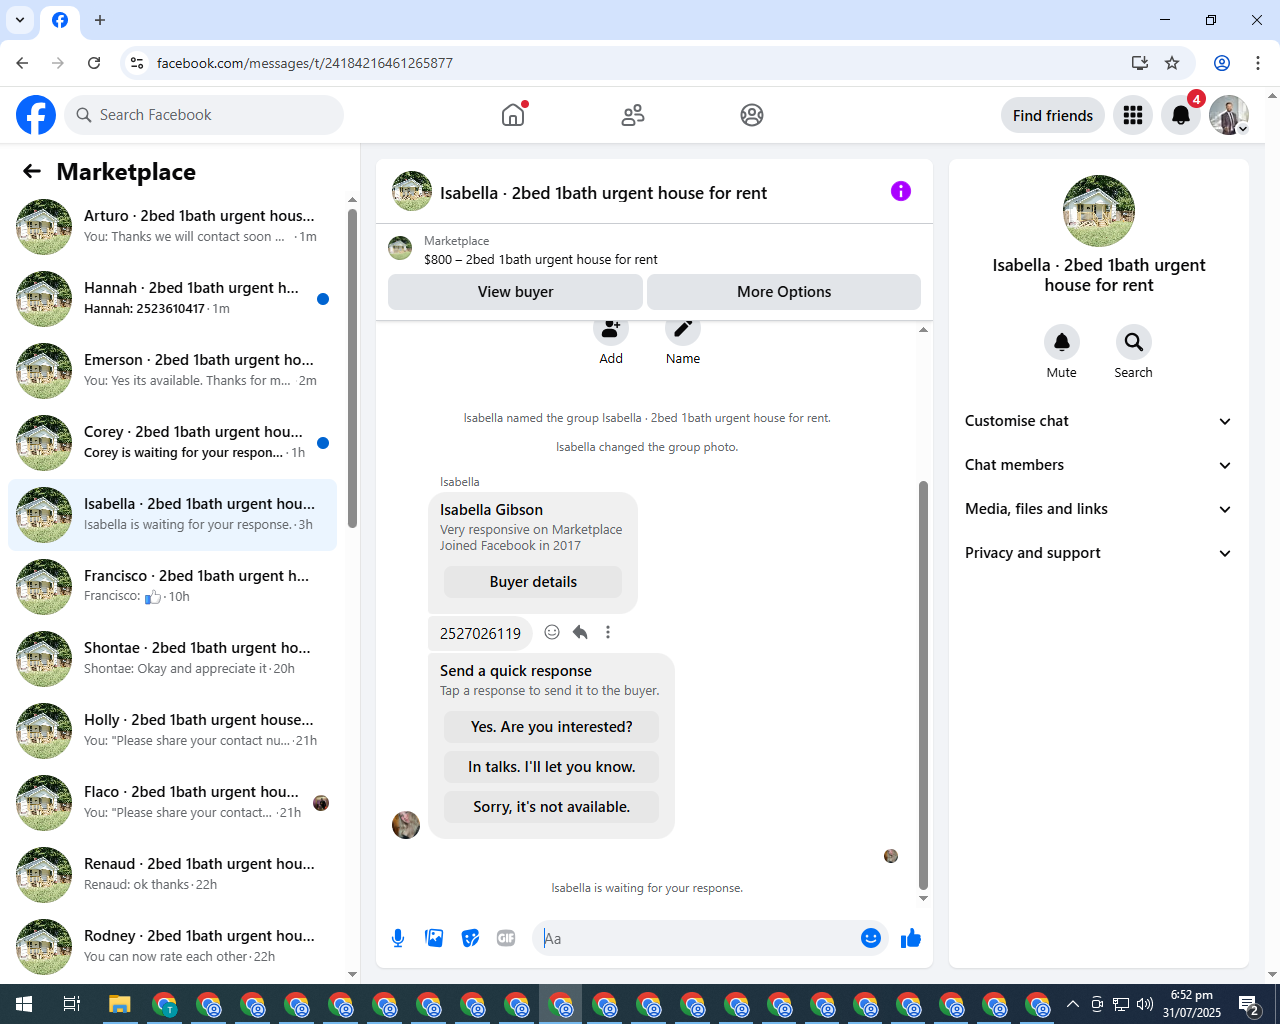The height and width of the screenshot is (1024, 1280).
Task: Open conversation information purple icon
Action: (901, 191)
